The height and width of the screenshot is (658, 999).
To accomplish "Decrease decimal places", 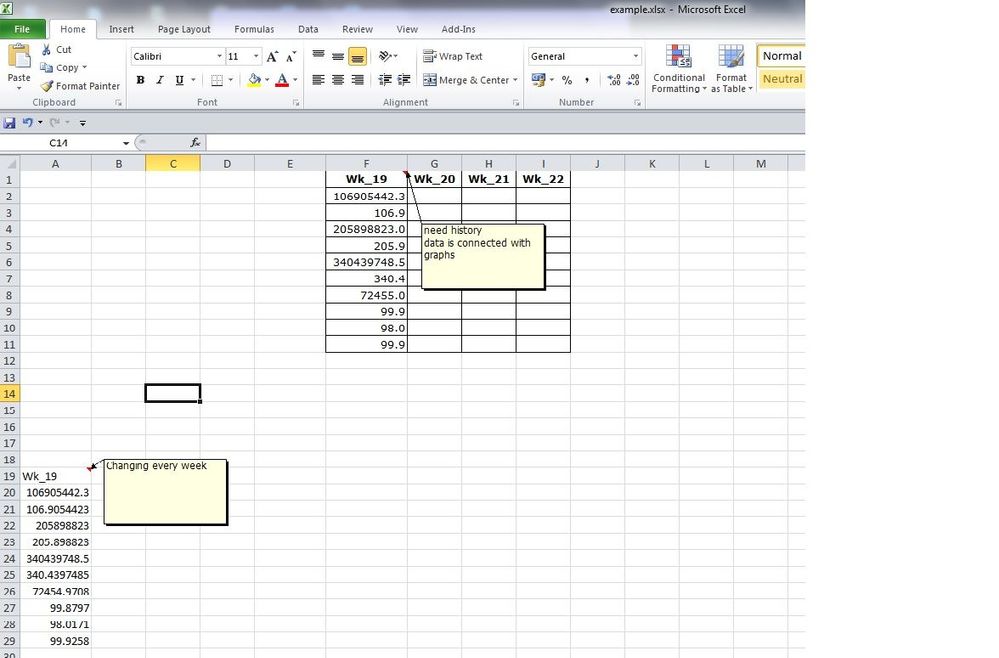I will coord(633,80).
